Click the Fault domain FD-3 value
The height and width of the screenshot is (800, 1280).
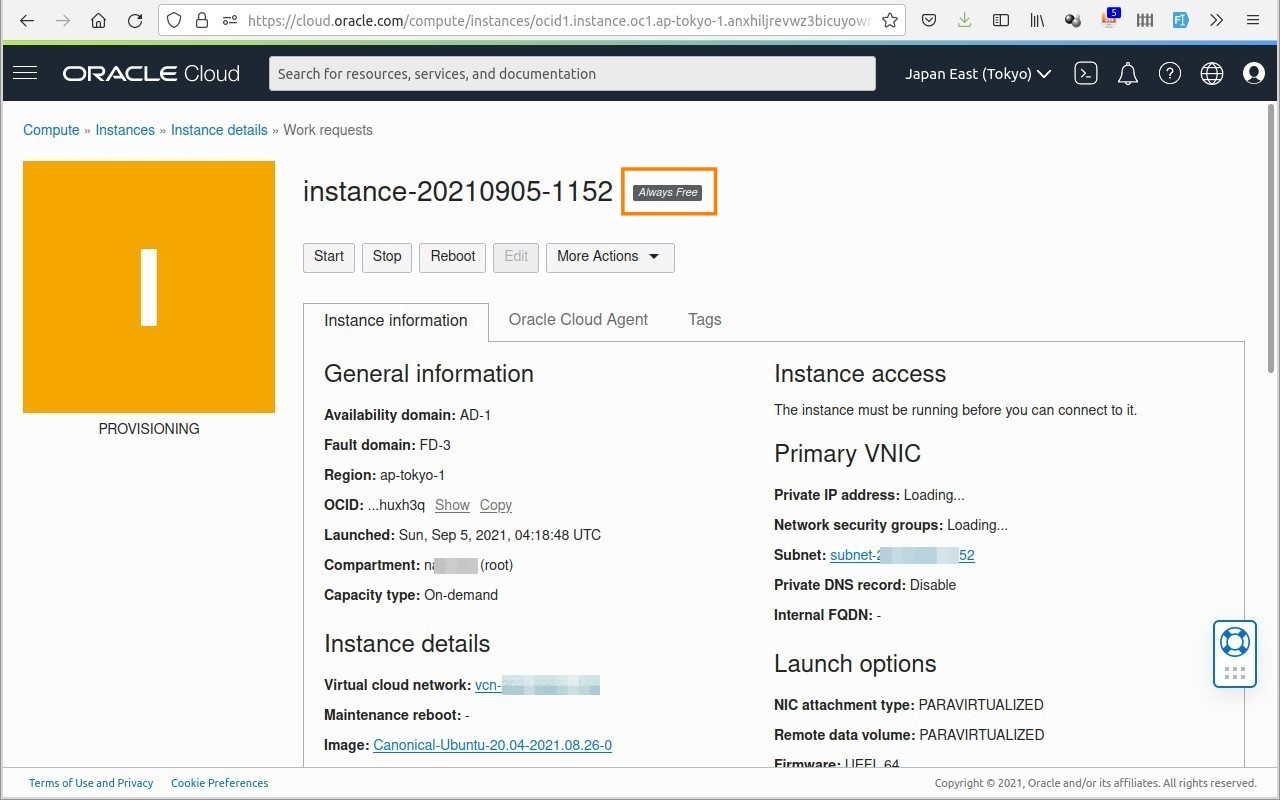coord(435,445)
